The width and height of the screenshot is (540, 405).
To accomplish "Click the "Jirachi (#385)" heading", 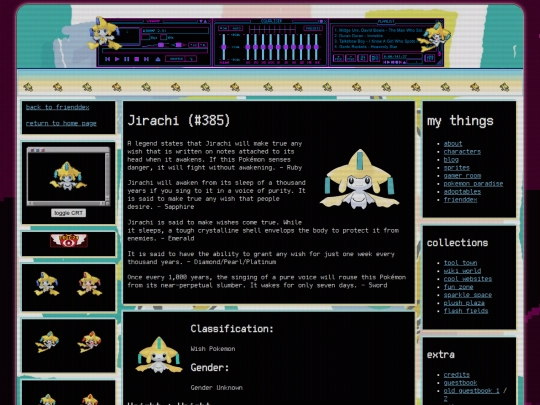I will (x=179, y=121).
